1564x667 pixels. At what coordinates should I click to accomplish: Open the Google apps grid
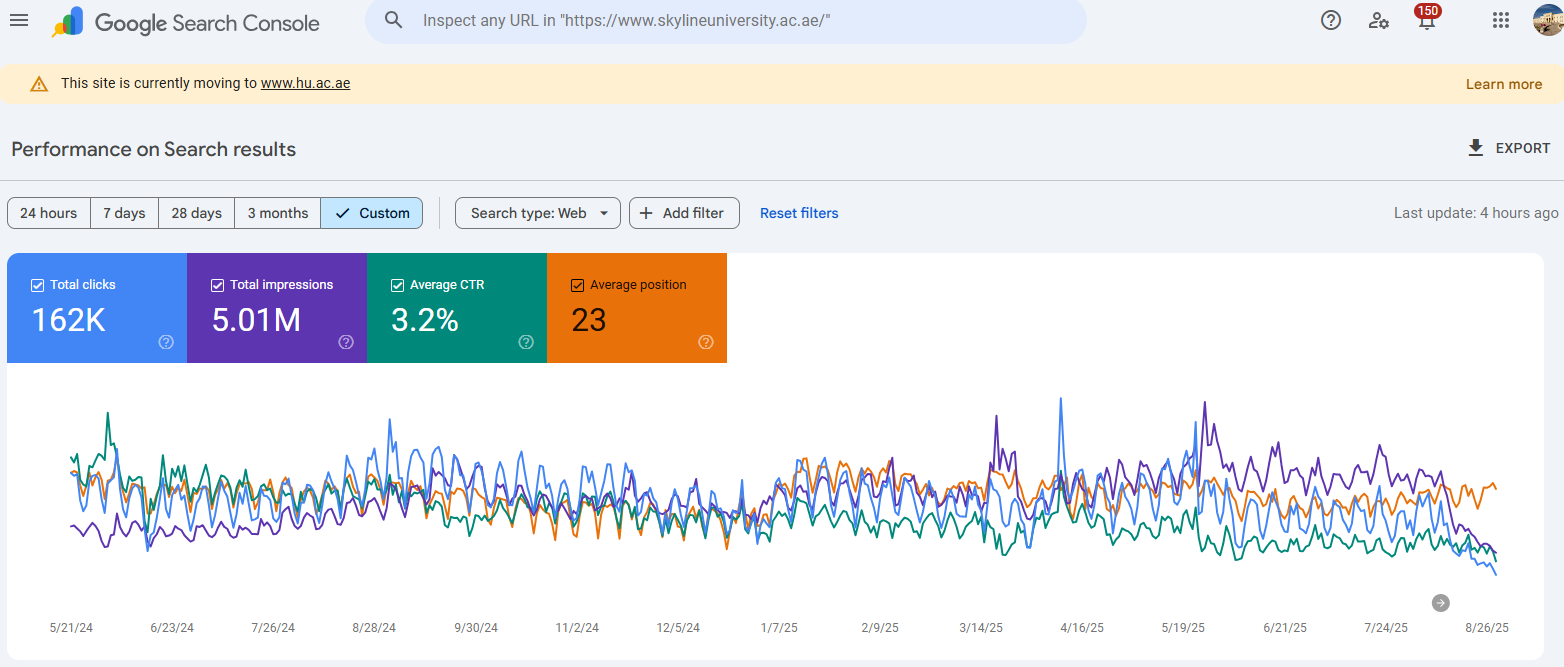click(x=1500, y=20)
